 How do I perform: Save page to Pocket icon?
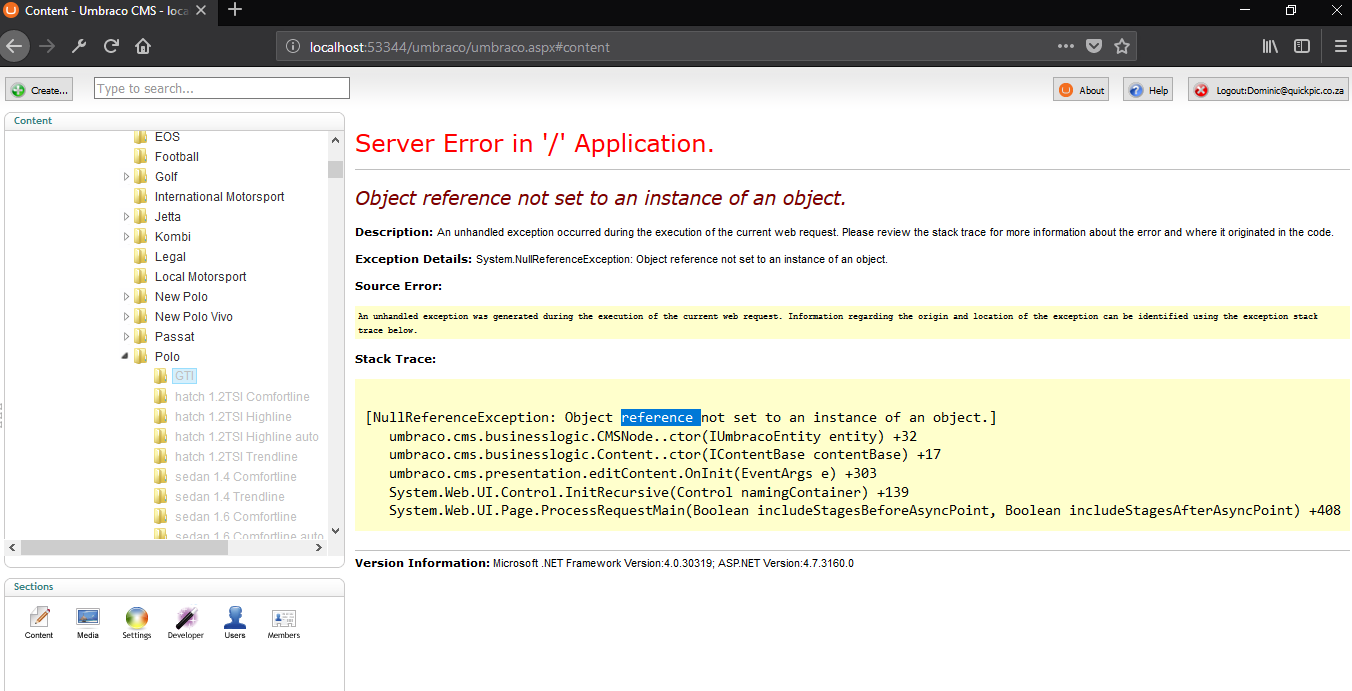[1094, 46]
